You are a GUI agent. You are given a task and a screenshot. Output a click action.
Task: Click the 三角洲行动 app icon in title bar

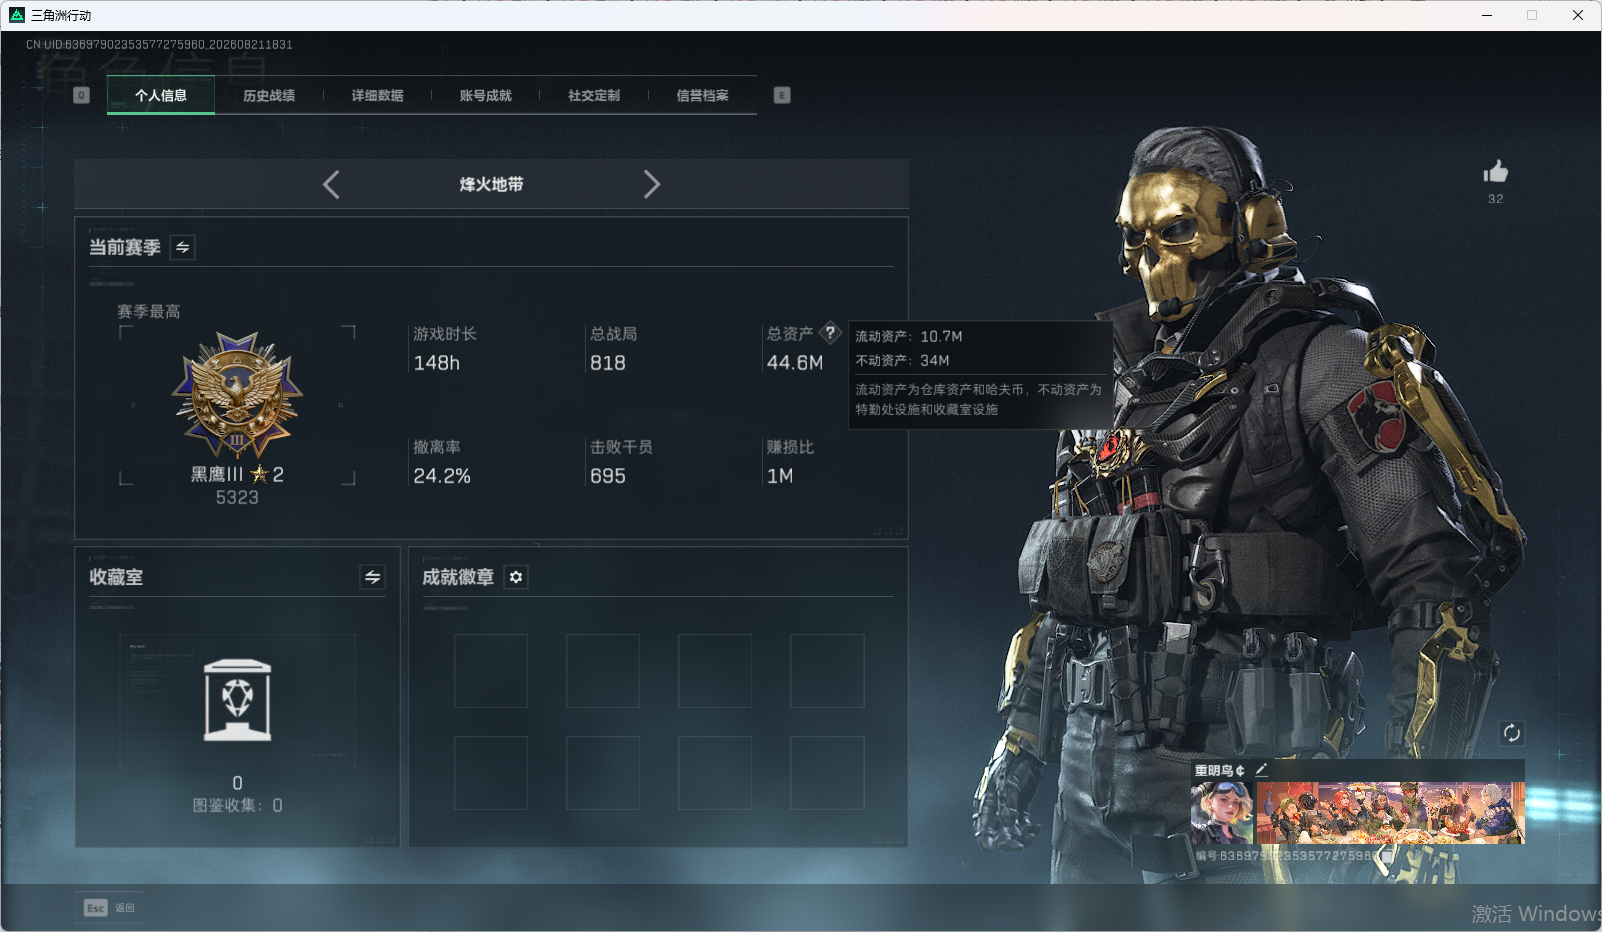tap(17, 15)
